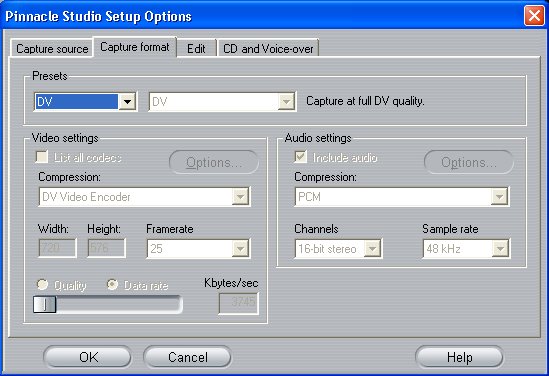The width and height of the screenshot is (549, 376).
Task: Click the audio settings Options button
Action: coord(468,162)
